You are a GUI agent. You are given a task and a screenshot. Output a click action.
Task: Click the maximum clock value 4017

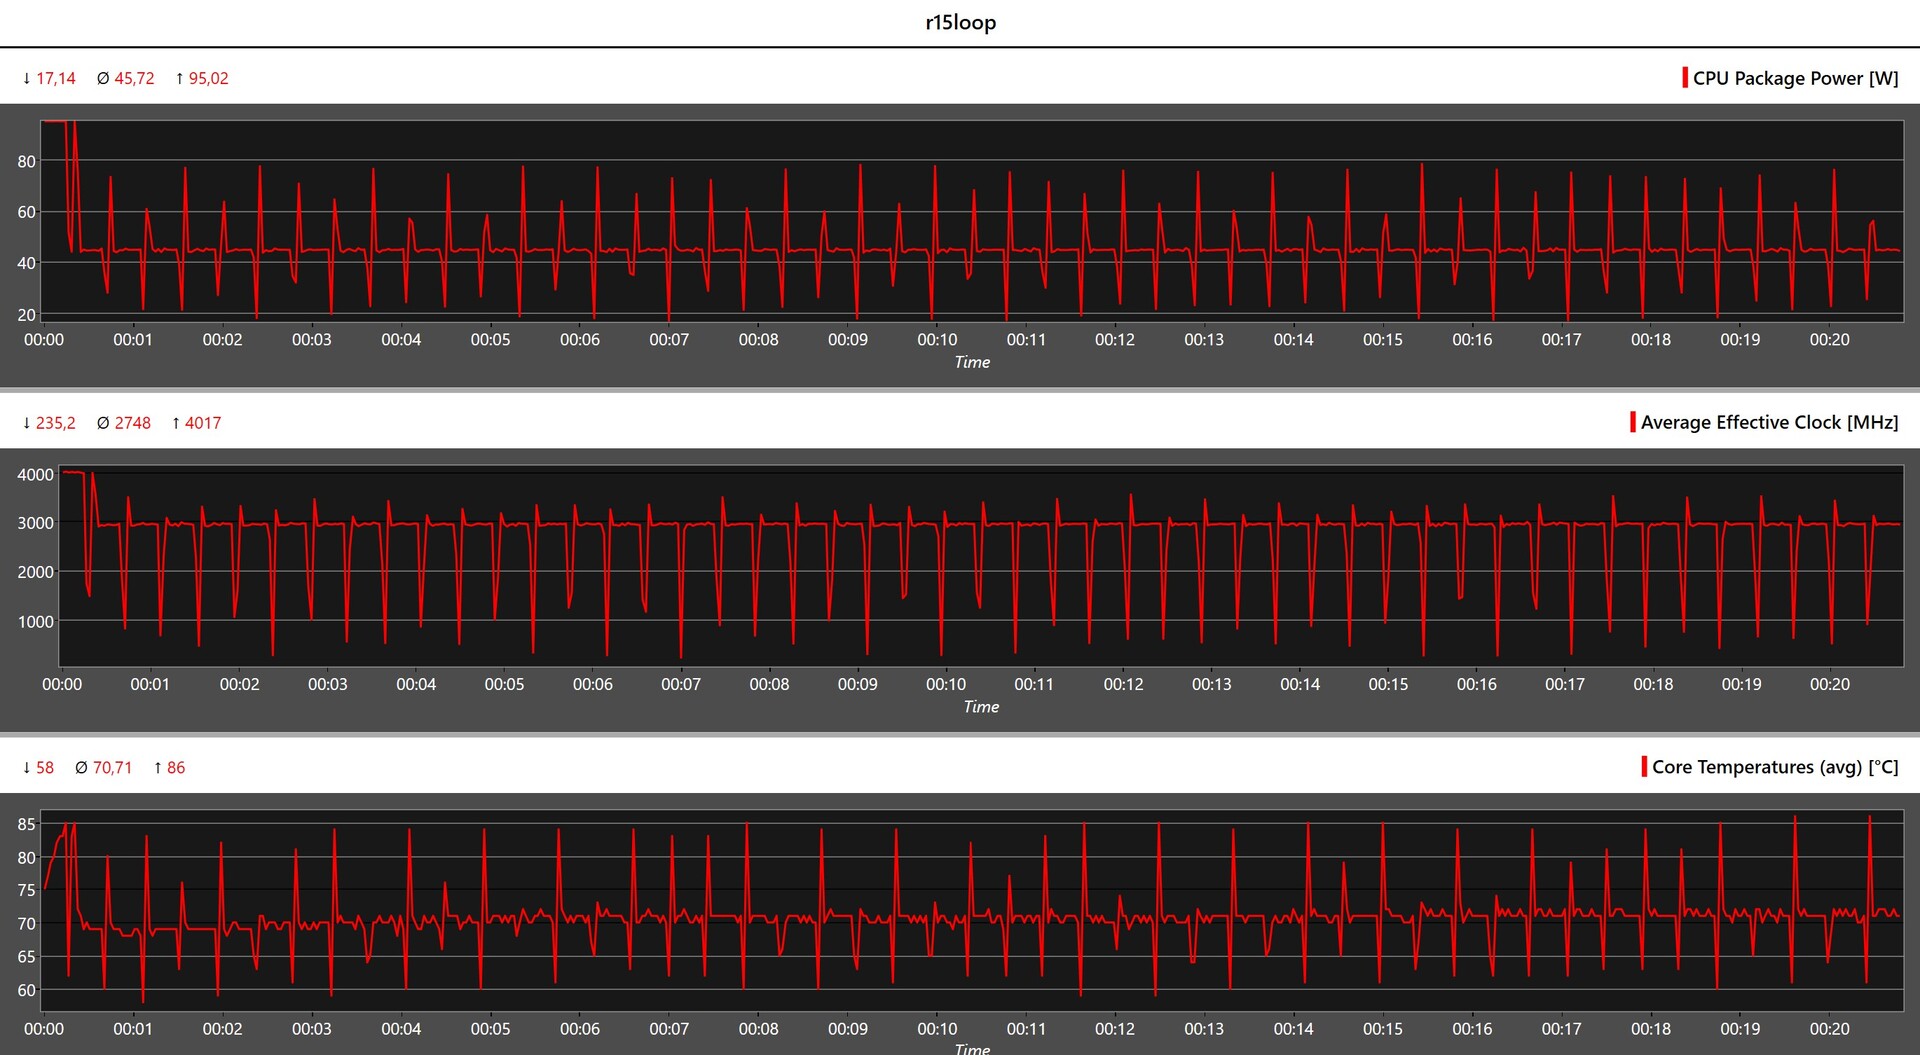pyautogui.click(x=202, y=423)
